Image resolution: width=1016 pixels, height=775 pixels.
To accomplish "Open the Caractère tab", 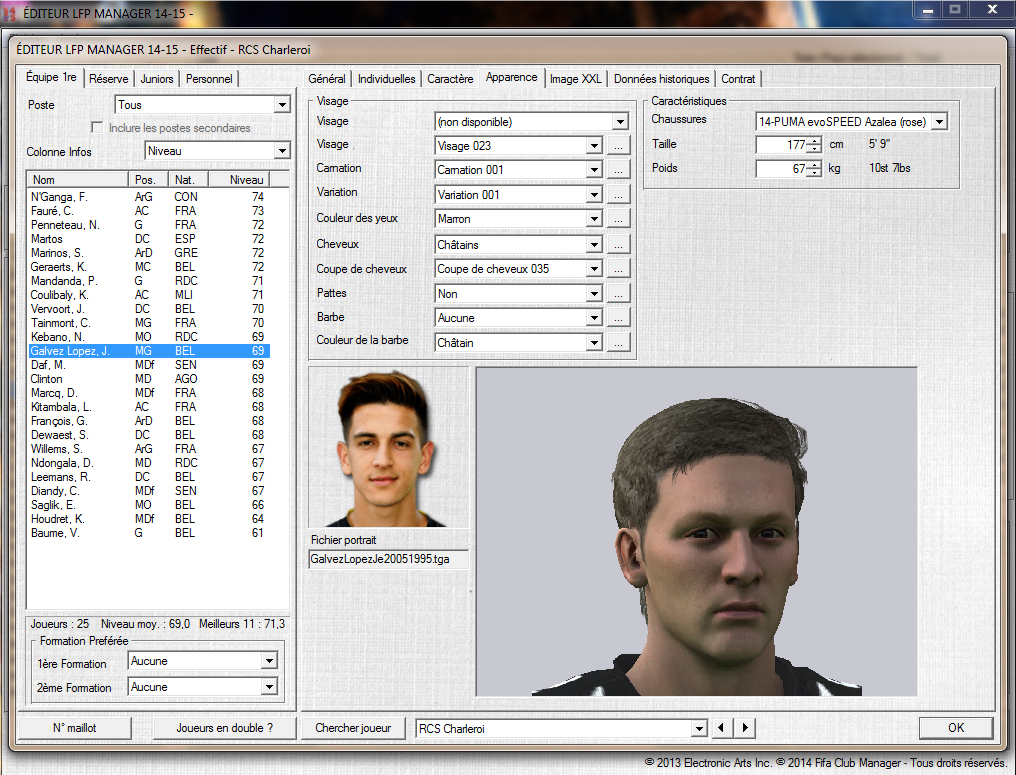I will coord(450,78).
